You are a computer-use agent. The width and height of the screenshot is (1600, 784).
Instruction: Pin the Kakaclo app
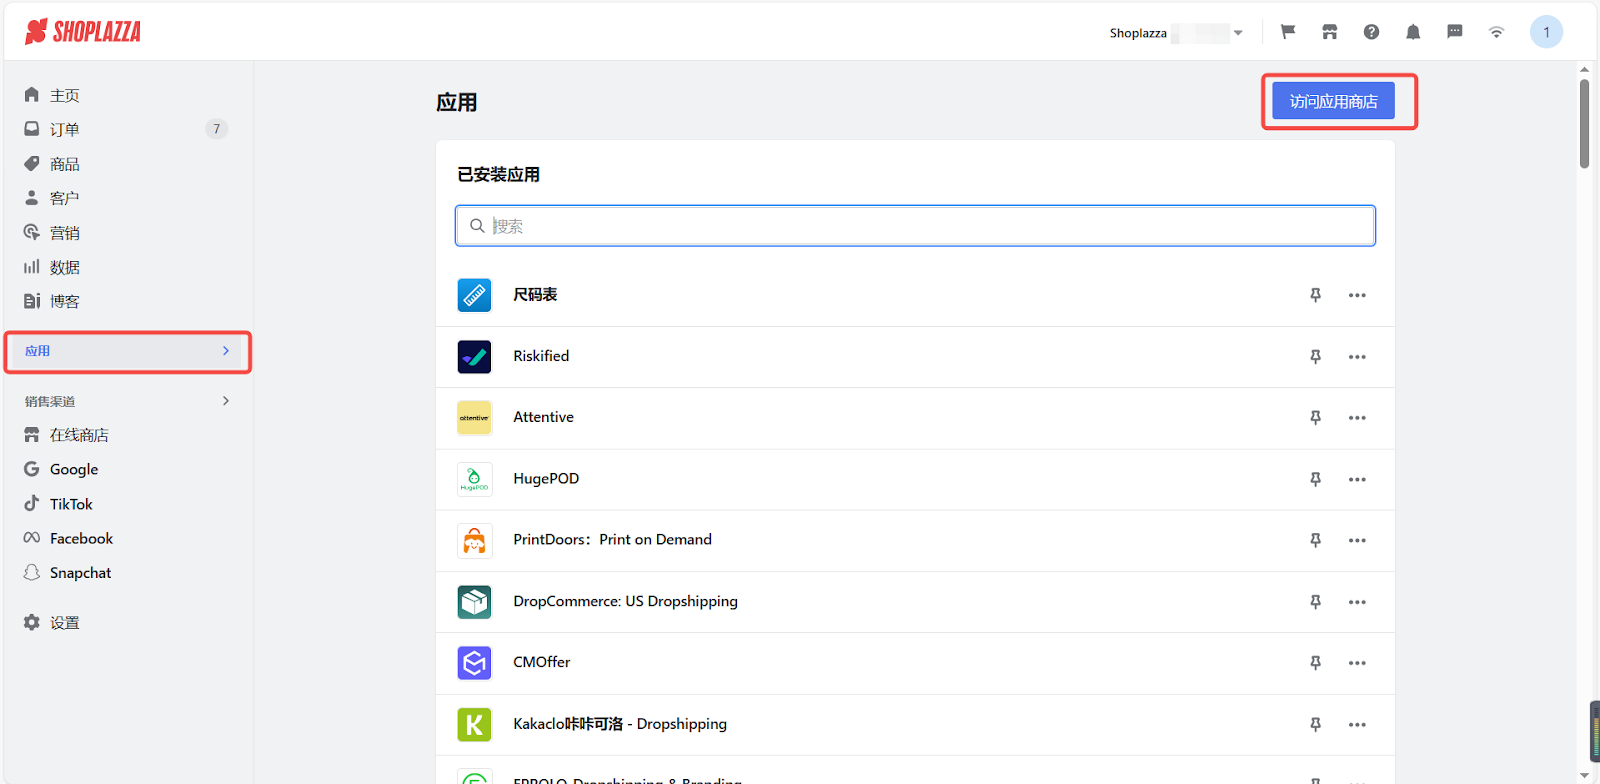point(1316,724)
